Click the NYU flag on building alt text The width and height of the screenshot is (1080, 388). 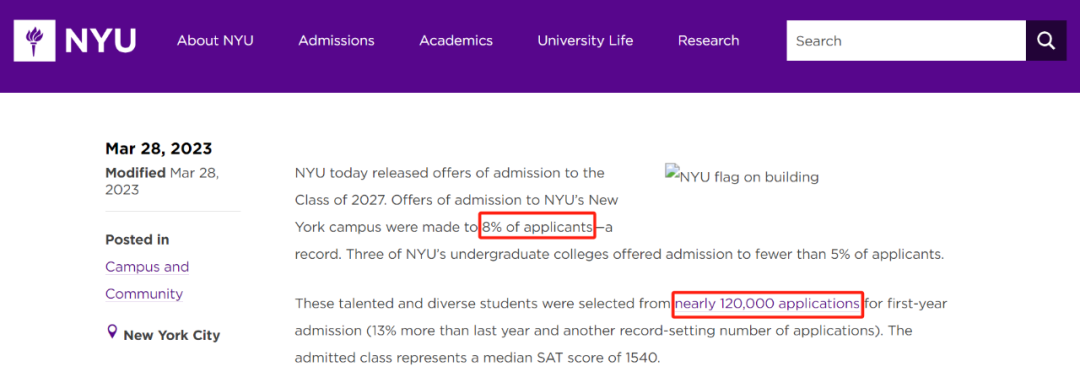749,177
